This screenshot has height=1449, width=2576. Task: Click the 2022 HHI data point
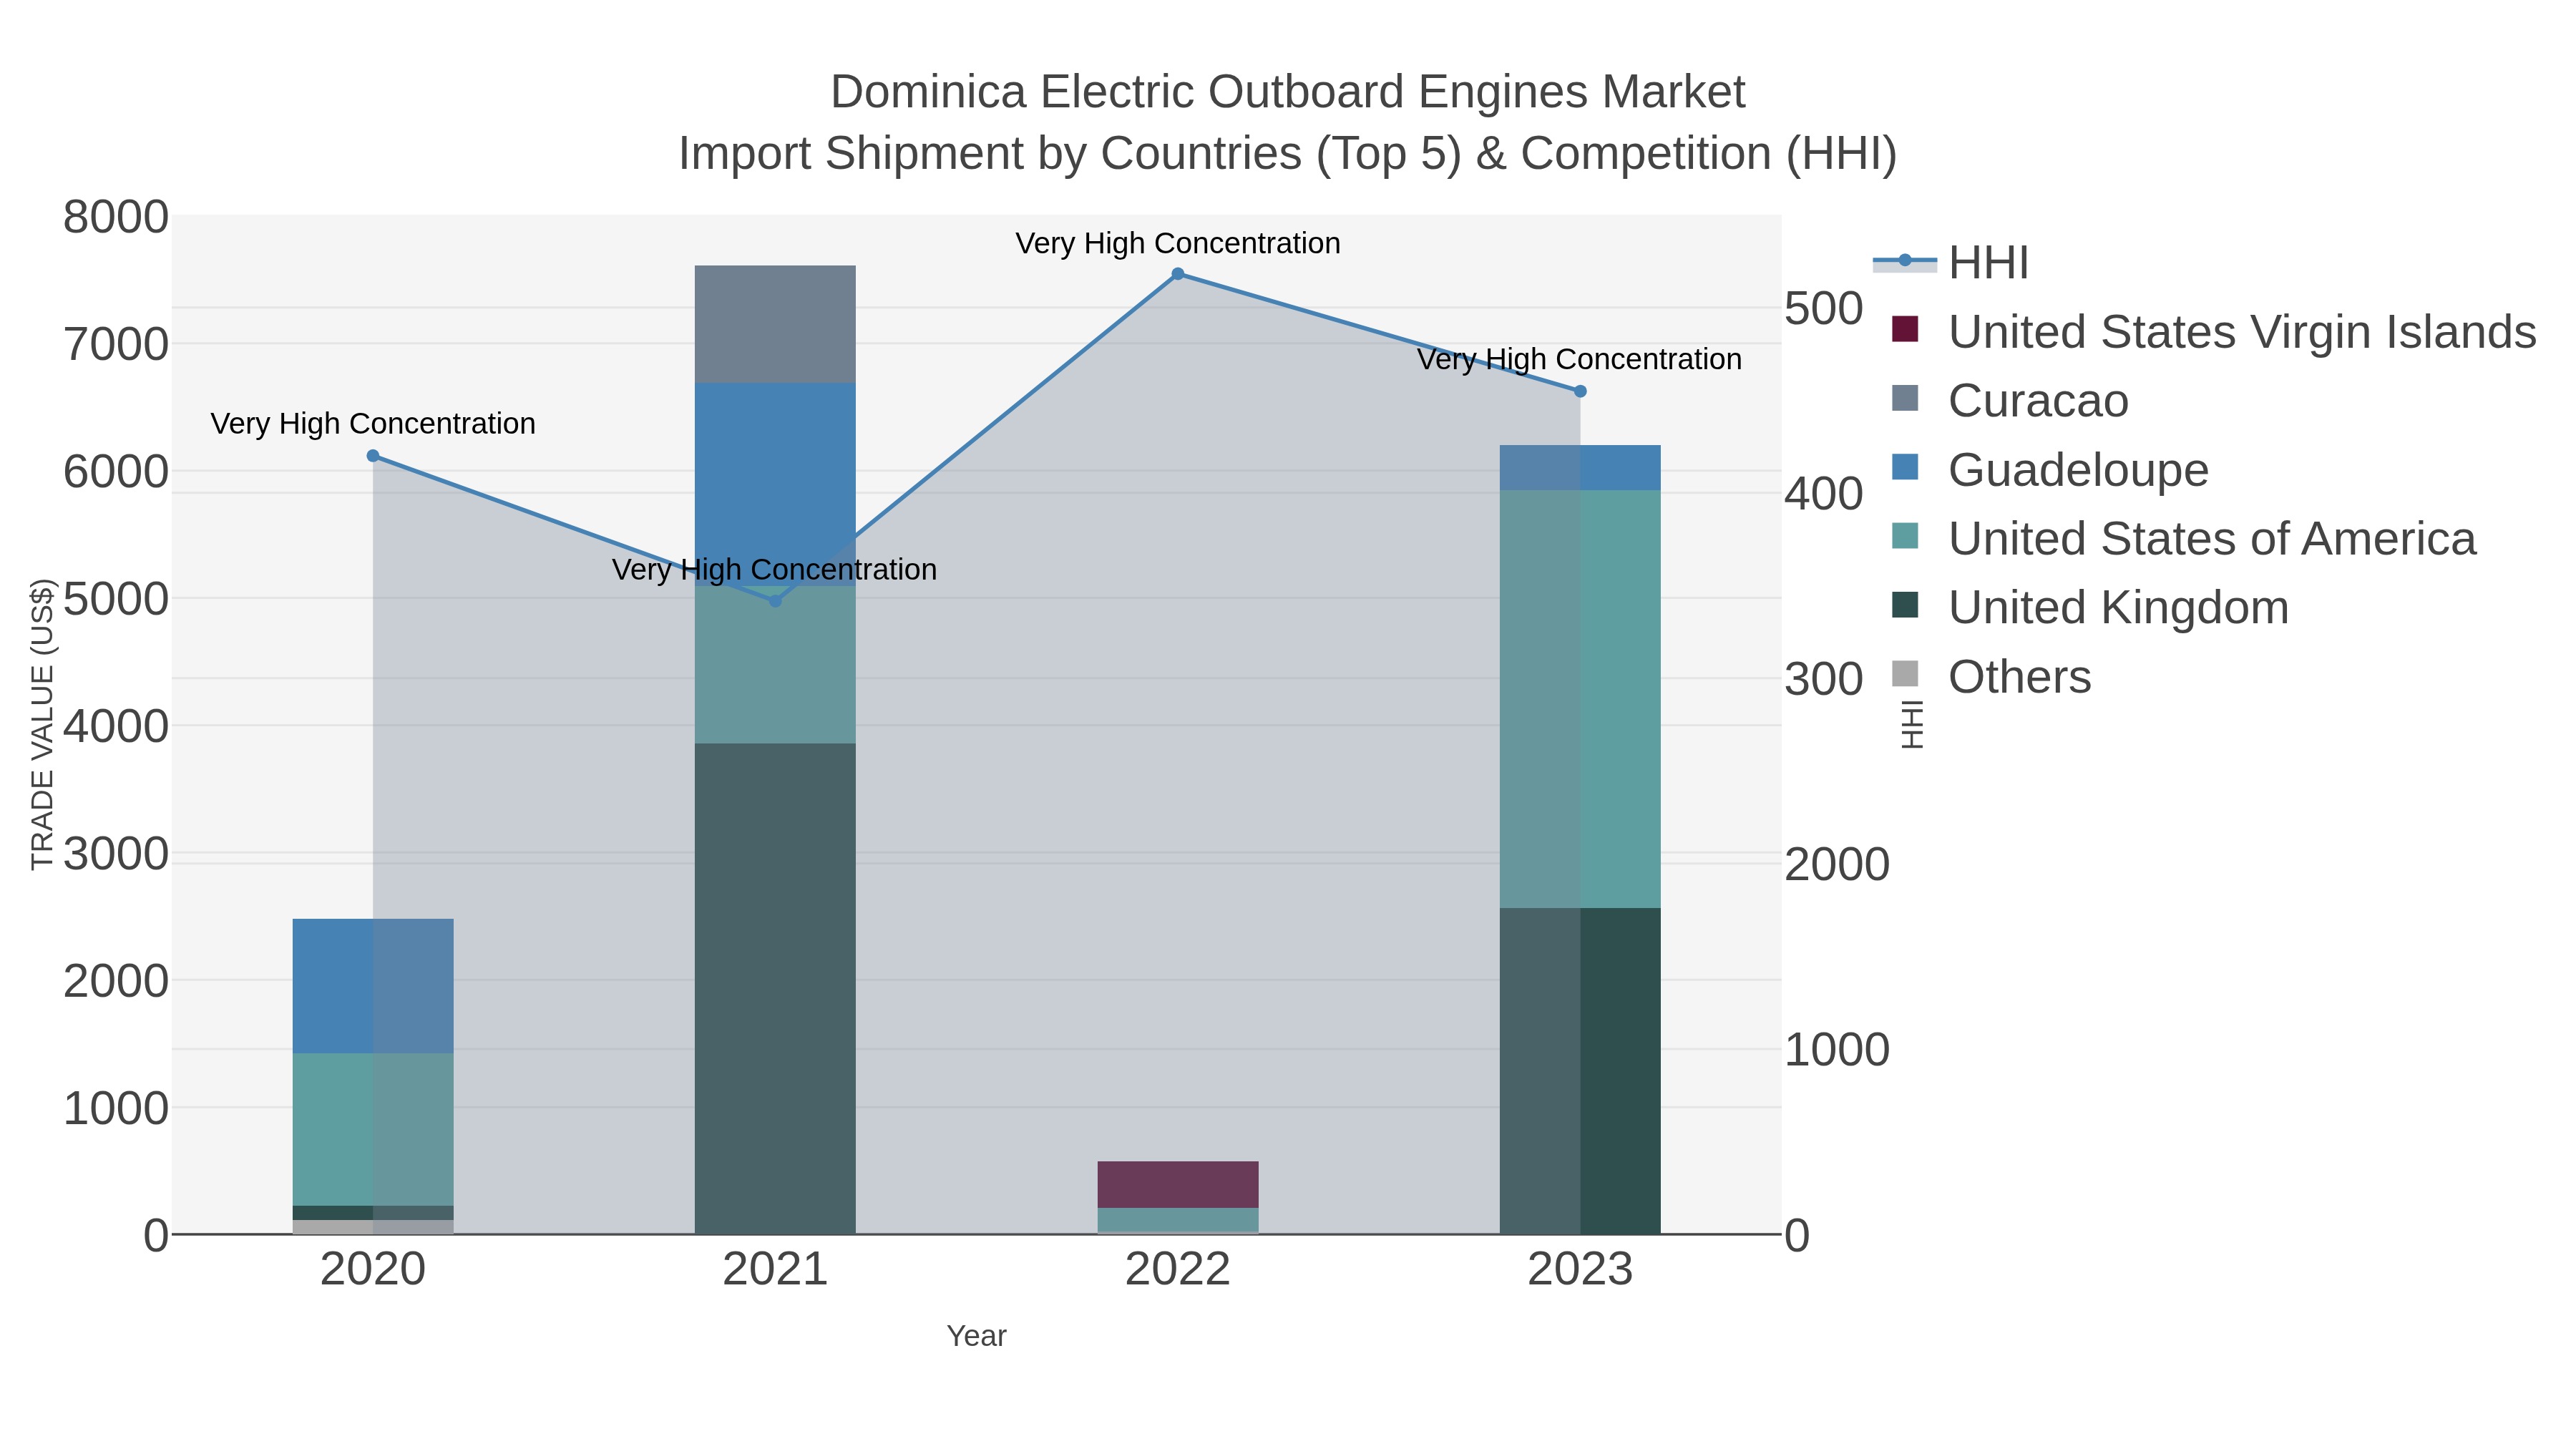tap(1178, 274)
